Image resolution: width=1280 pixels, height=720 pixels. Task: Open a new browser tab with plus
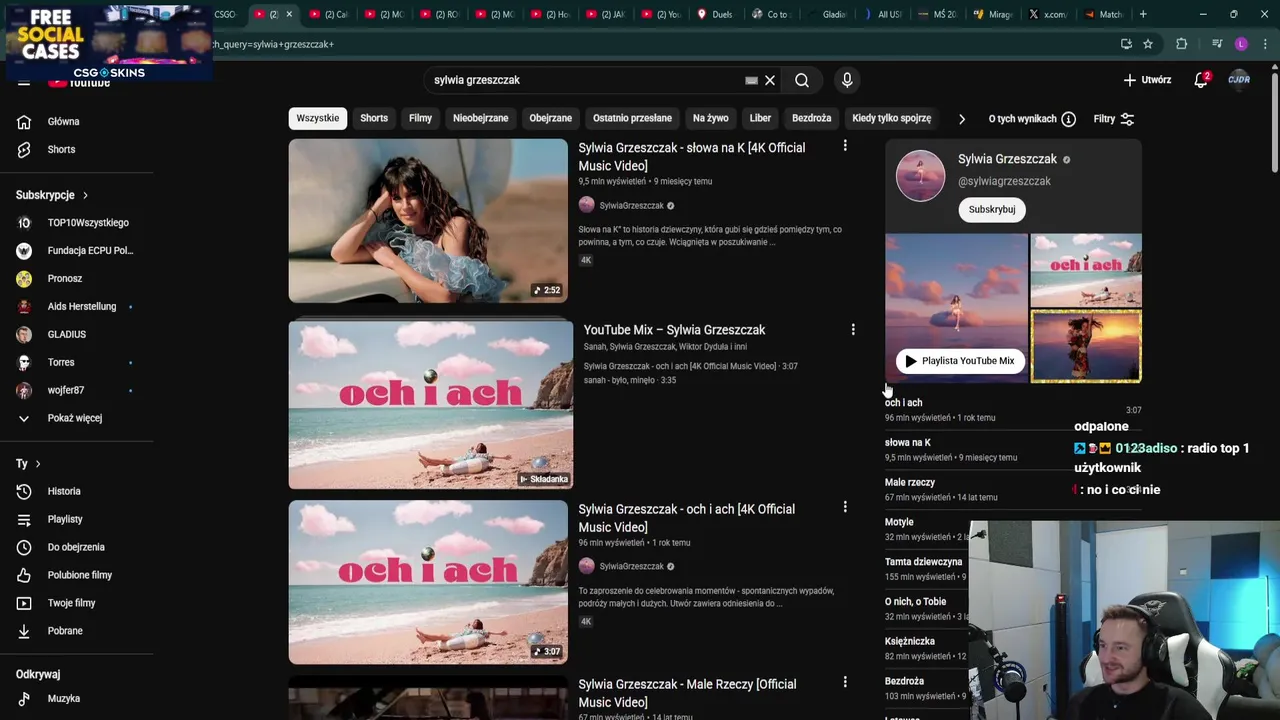pos(1144,14)
